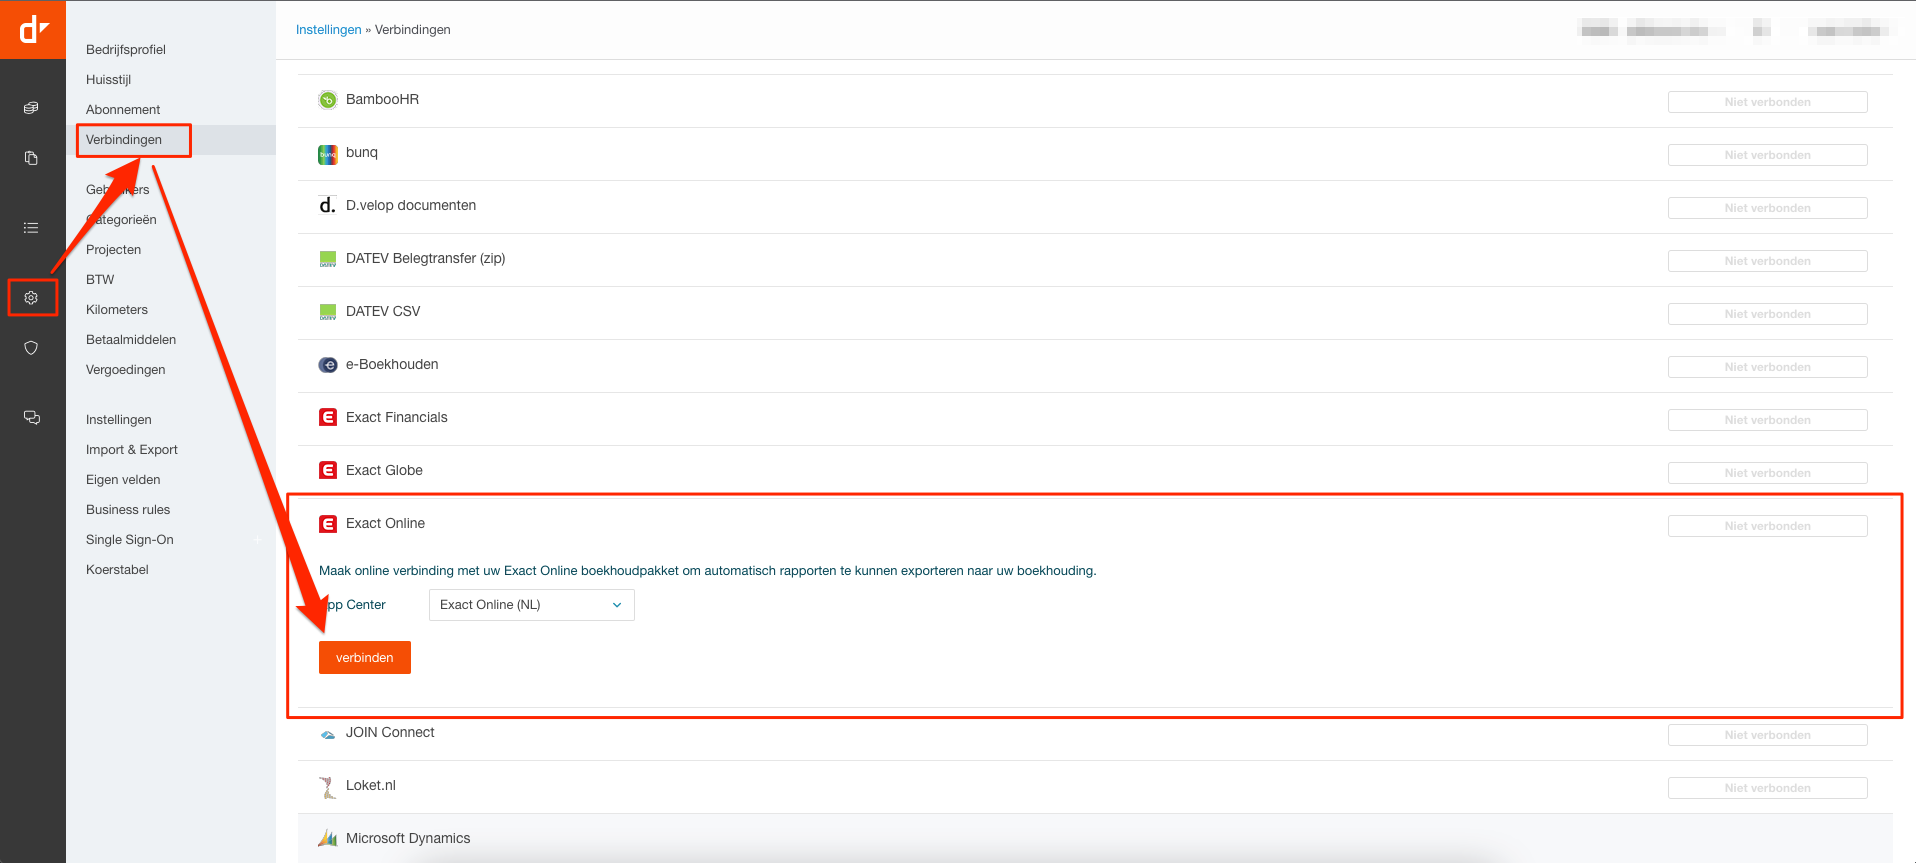Viewport: 1916px width, 863px height.
Task: Open the shield icon in dark sidebar
Action: click(31, 348)
